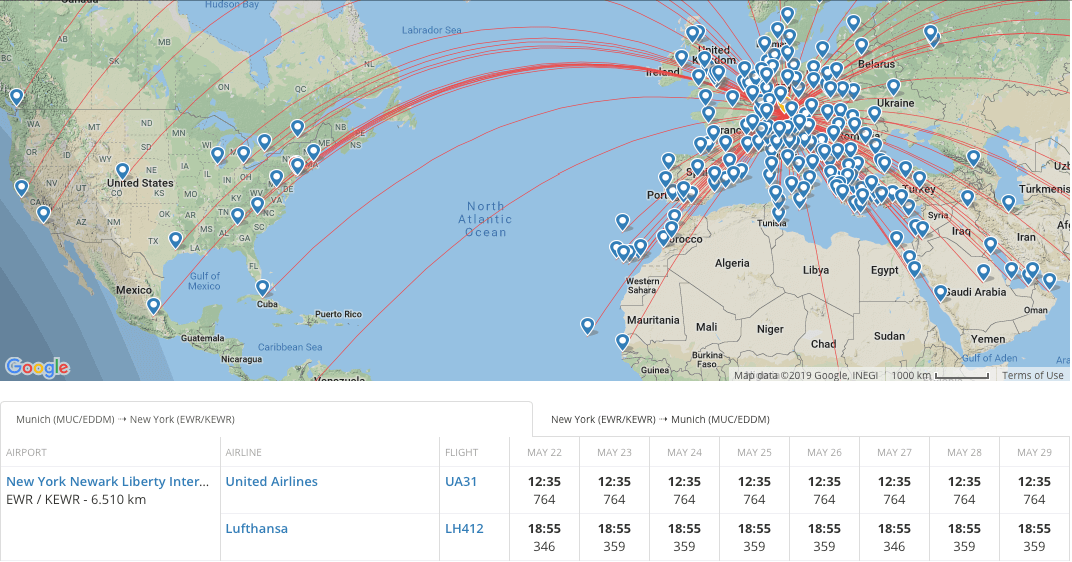
Task: Click the map pin at Mexico City
Action: pyautogui.click(x=154, y=305)
